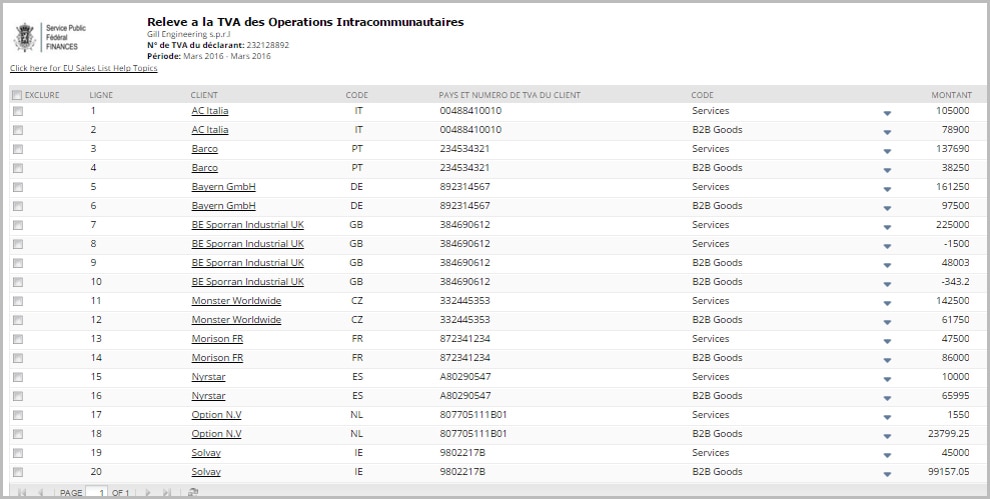Open Monster Worldwide link on line 11

pos(236,301)
